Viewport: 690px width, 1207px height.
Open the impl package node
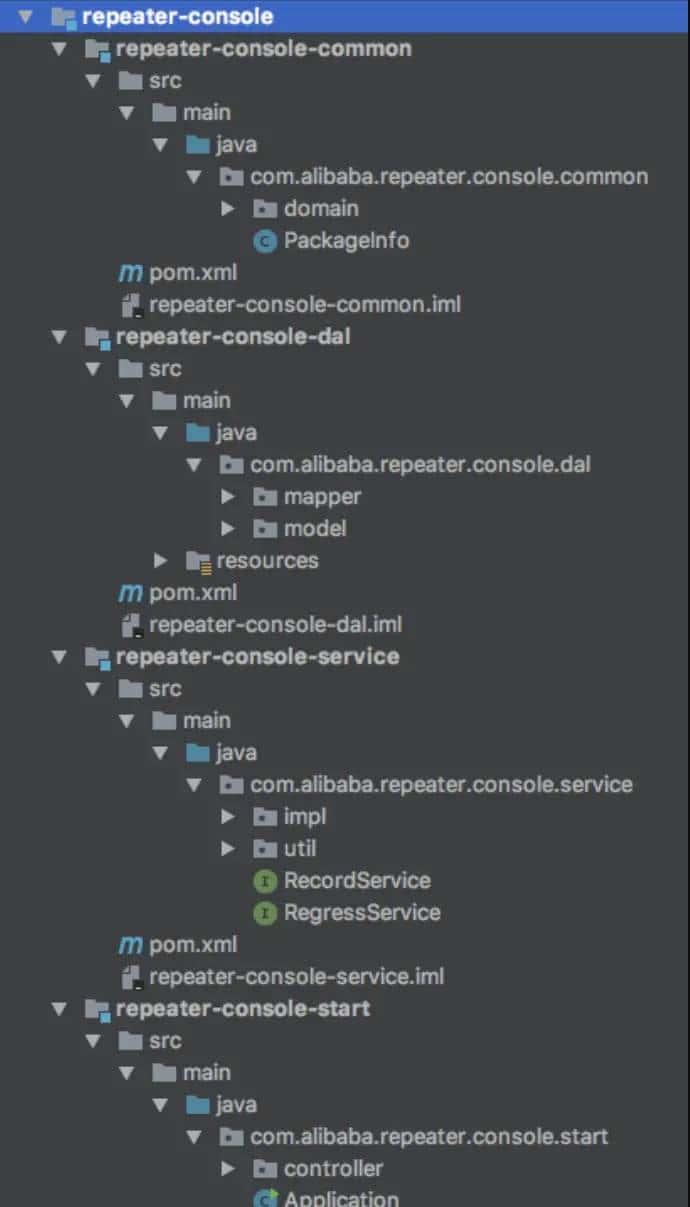[227, 816]
